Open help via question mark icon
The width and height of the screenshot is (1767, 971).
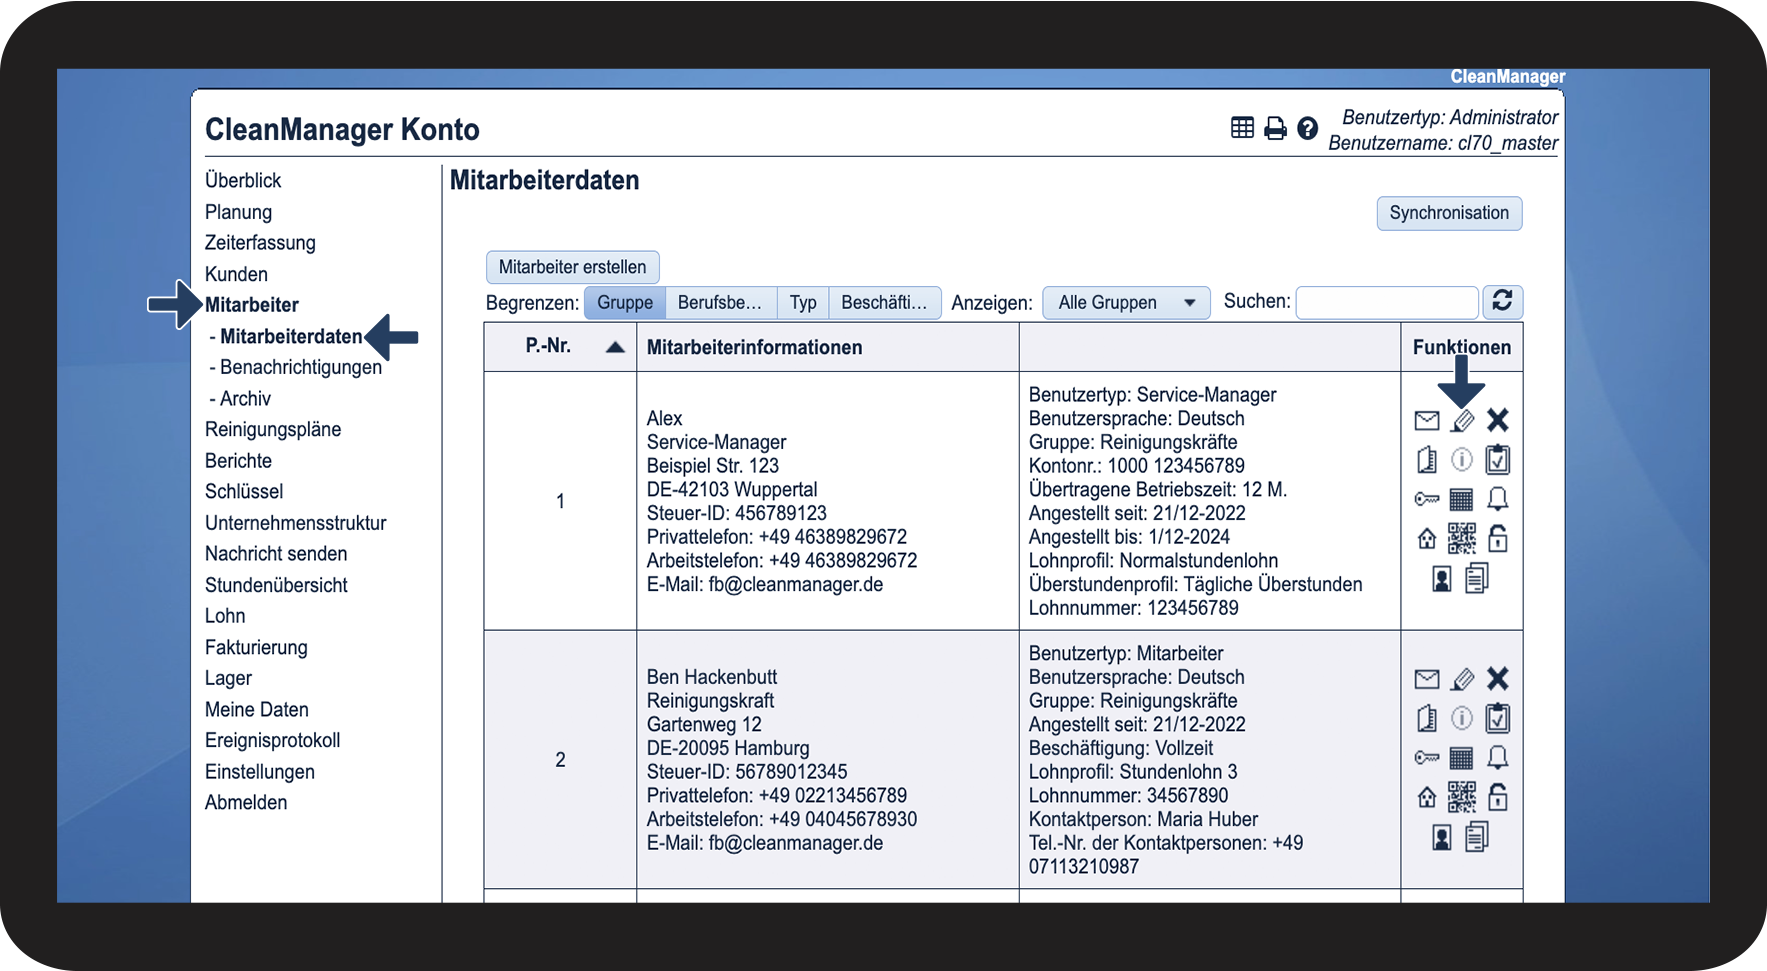[x=1307, y=128]
